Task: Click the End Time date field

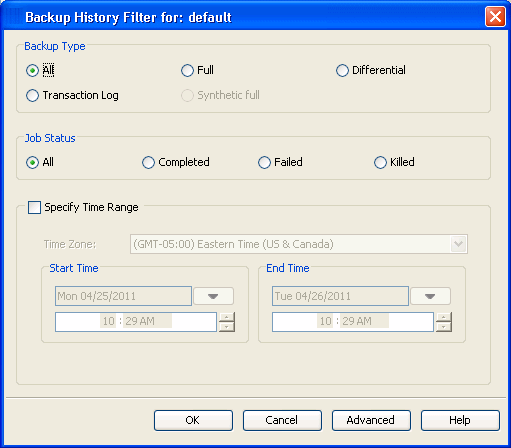Action: tap(340, 296)
